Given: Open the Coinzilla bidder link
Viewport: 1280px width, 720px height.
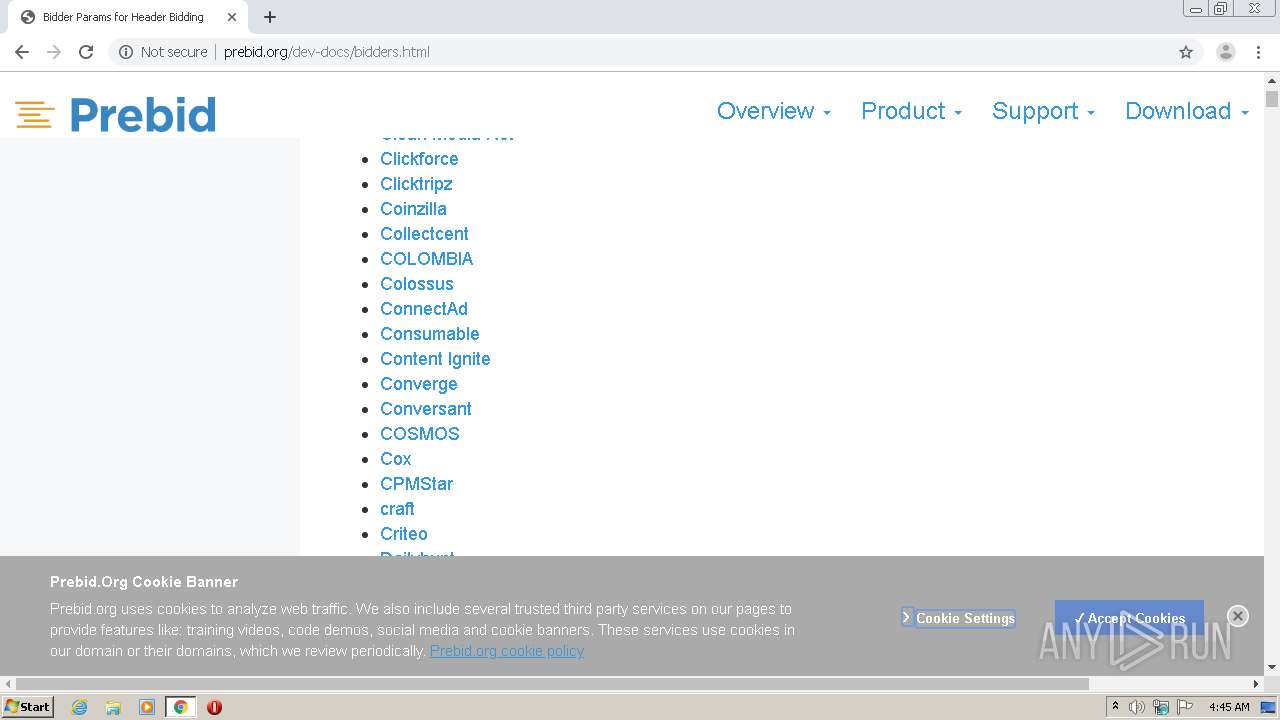Looking at the screenshot, I should (413, 209).
